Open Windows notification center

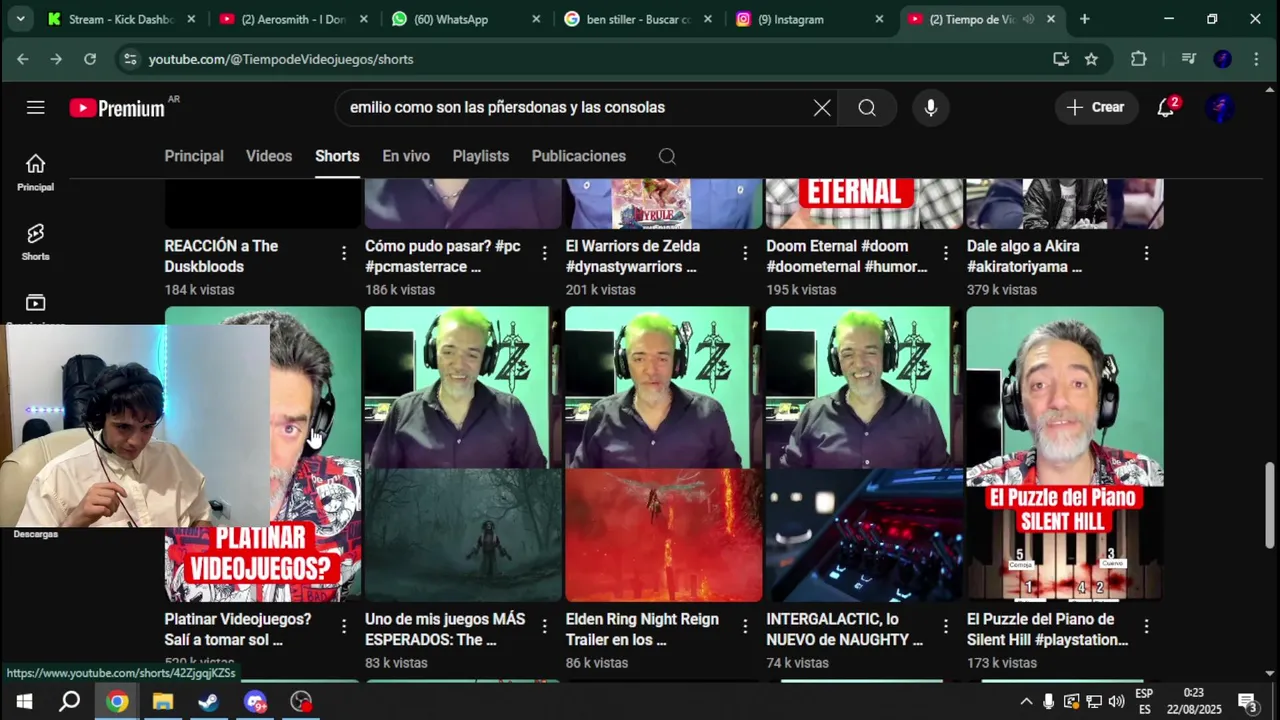tap(1248, 701)
